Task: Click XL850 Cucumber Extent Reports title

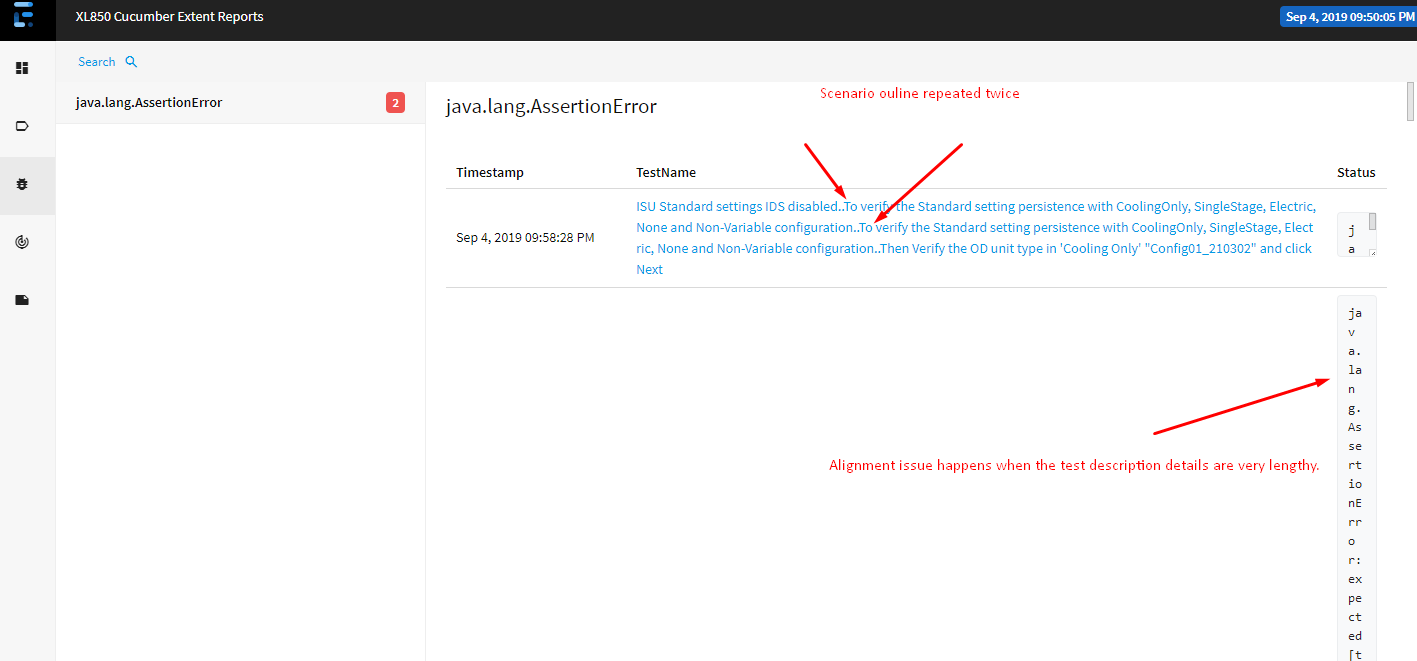Action: [x=170, y=17]
